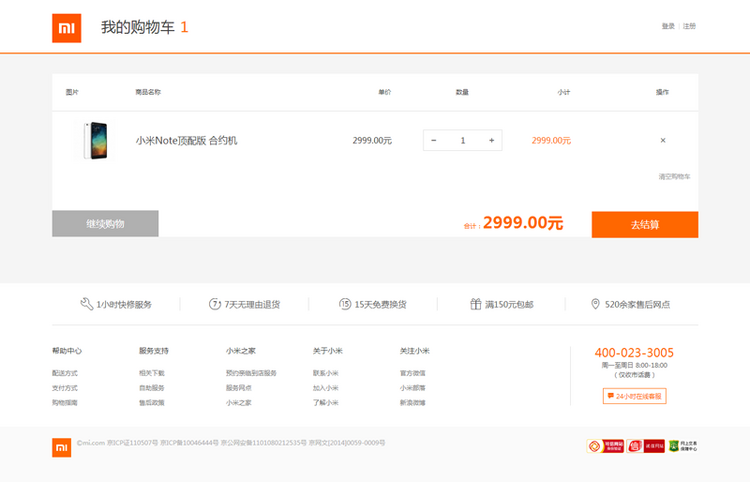
Task: Open the 服务网点 footer link
Action: click(239, 388)
